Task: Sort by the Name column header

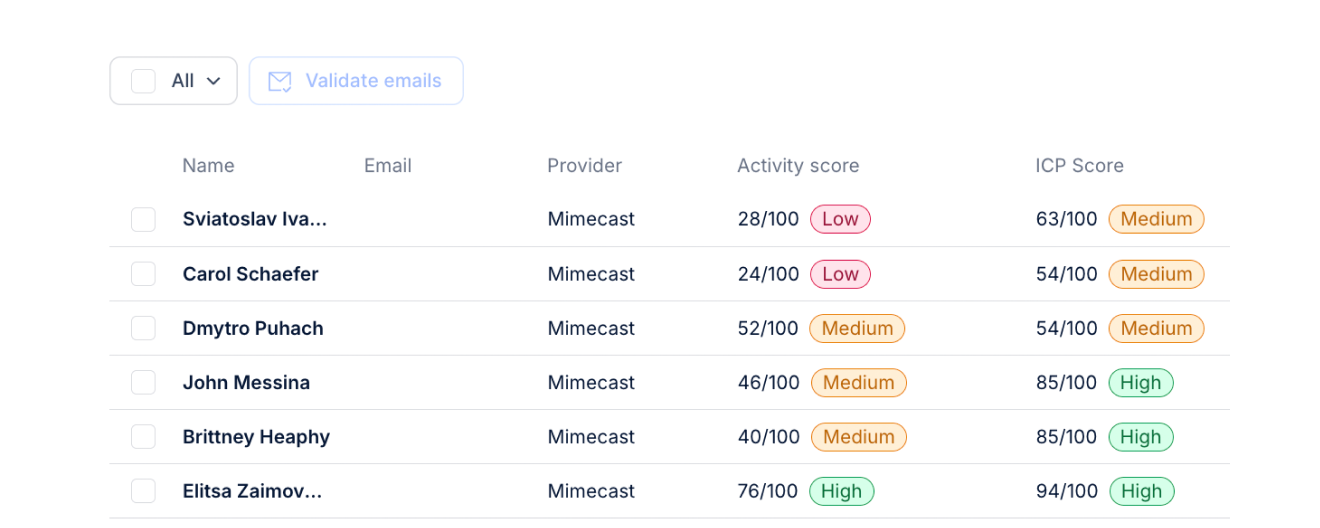Action: [x=208, y=166]
